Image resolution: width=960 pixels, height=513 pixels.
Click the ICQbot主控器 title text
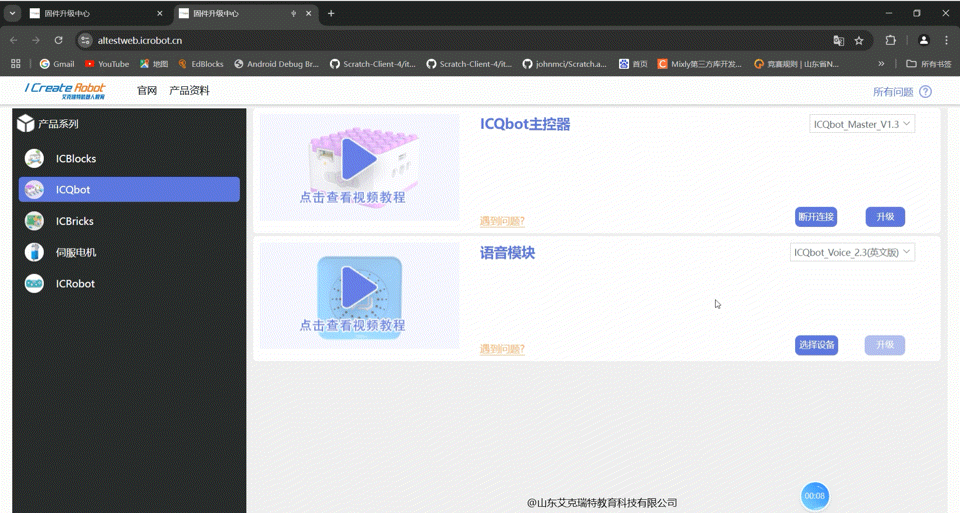pyautogui.click(x=525, y=124)
